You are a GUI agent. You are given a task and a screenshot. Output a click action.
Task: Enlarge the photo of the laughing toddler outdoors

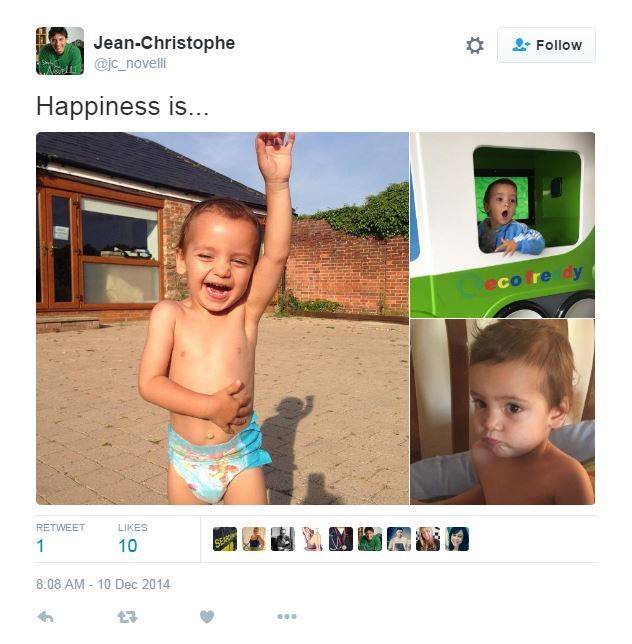(x=222, y=318)
